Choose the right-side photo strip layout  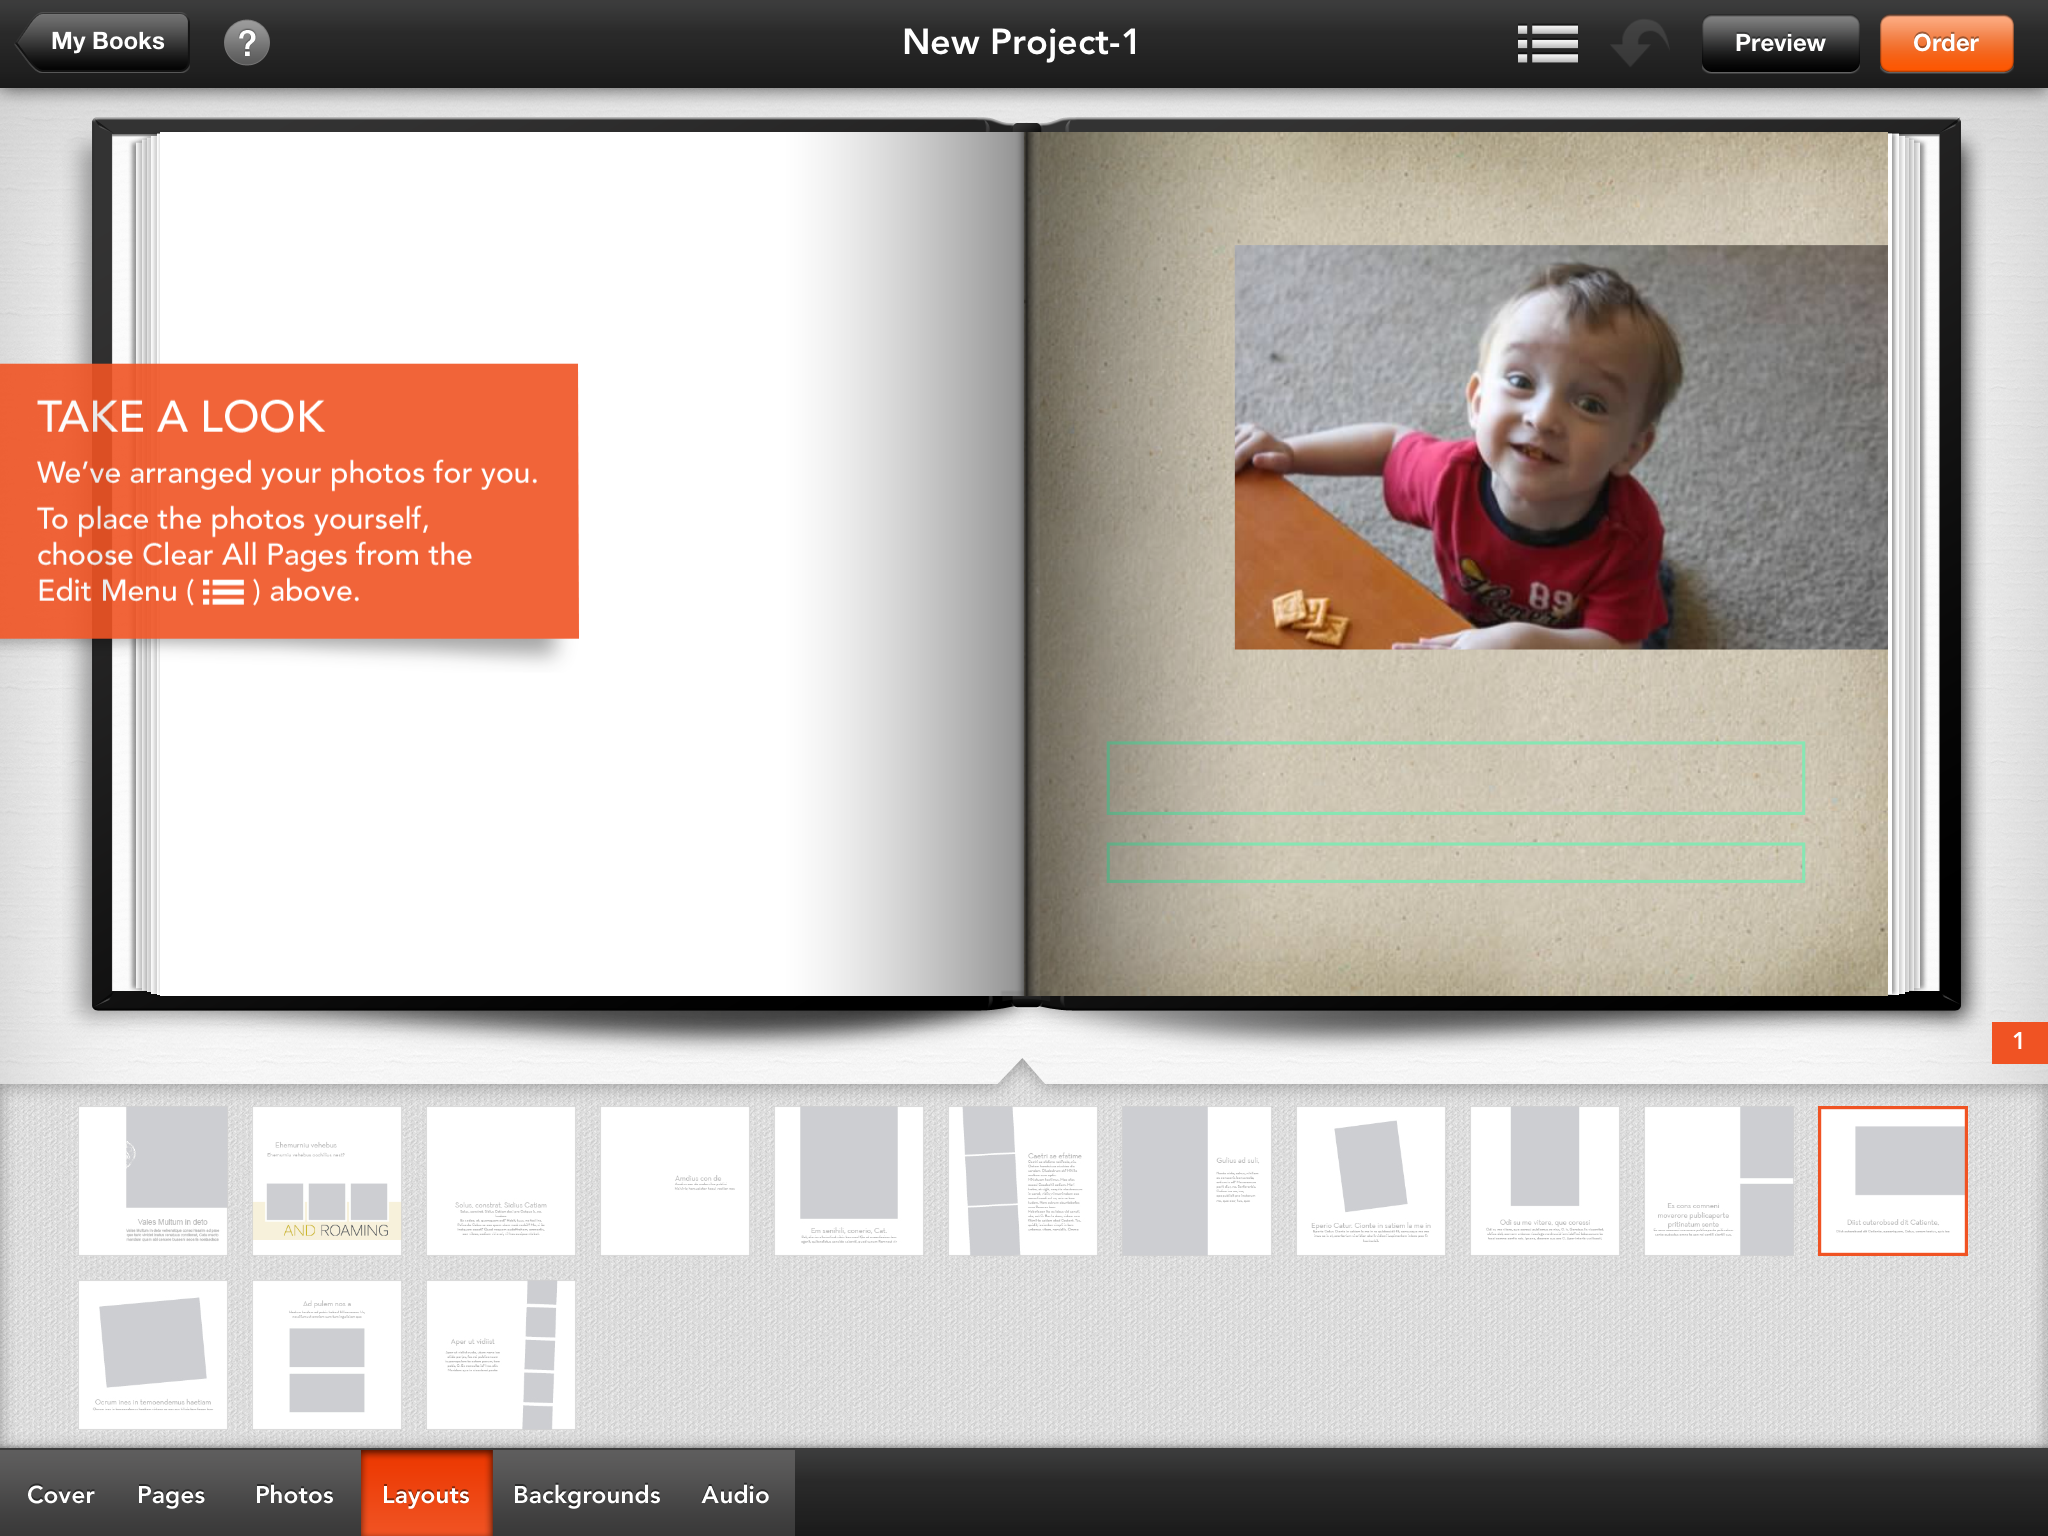click(x=501, y=1355)
